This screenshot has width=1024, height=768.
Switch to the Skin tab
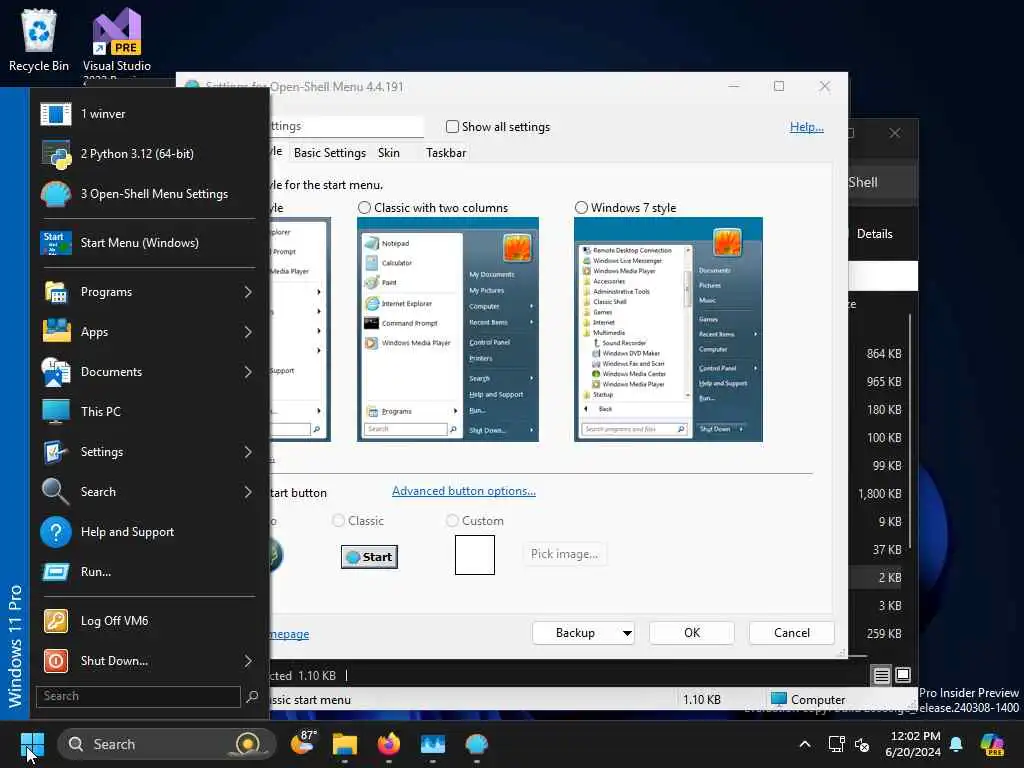(x=389, y=153)
